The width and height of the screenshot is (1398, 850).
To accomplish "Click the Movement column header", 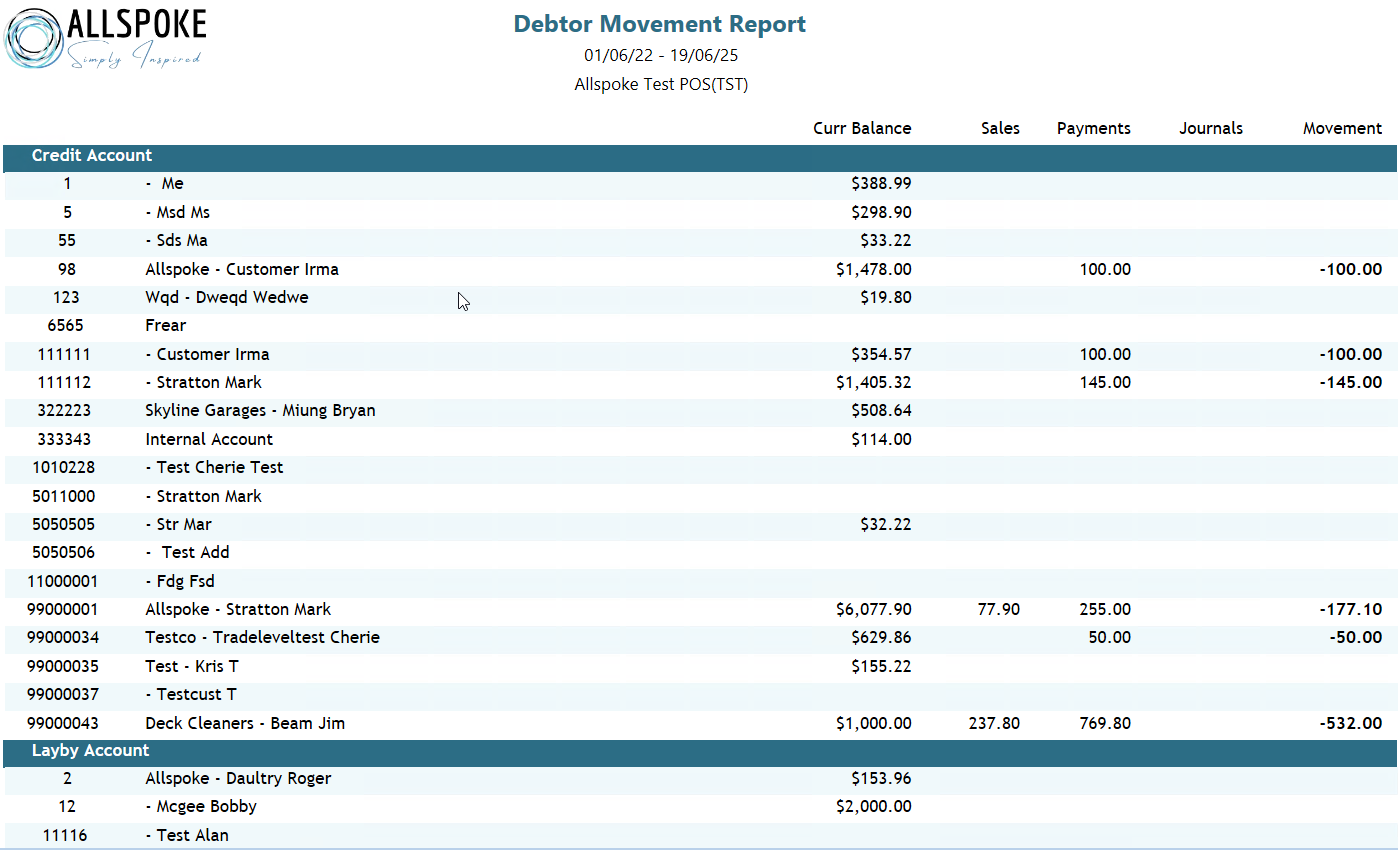I will coord(1342,128).
